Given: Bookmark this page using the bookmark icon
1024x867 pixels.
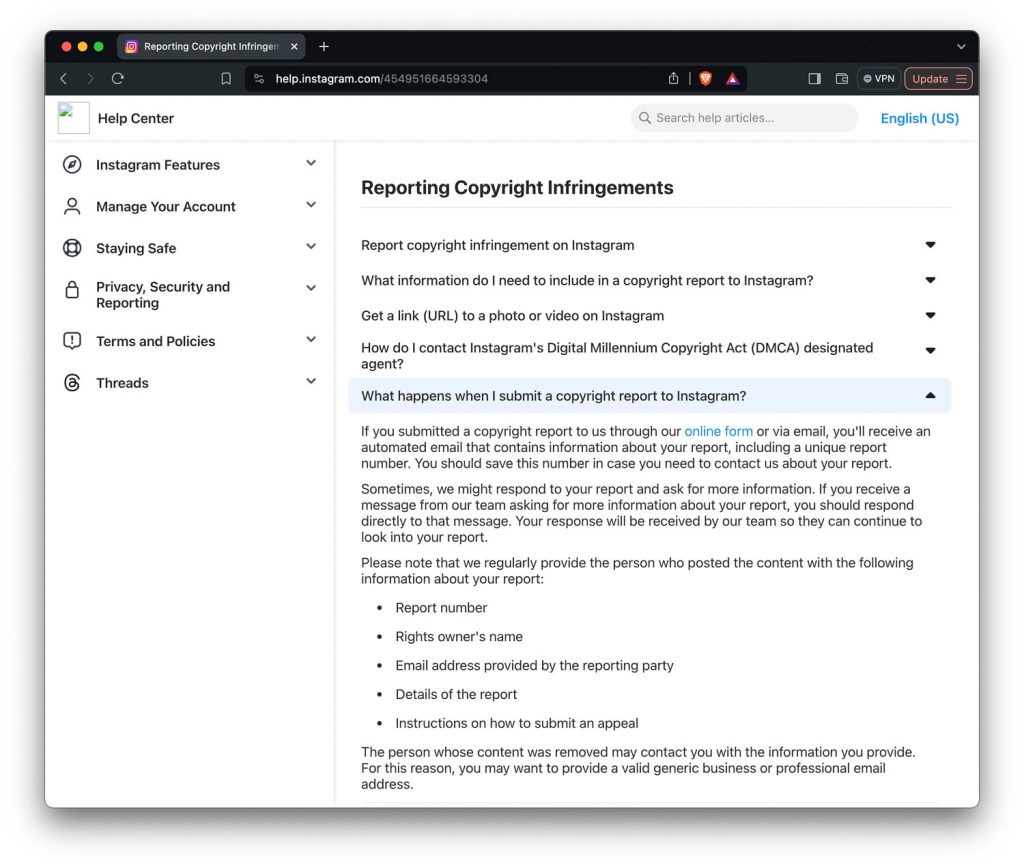Looking at the screenshot, I should pyautogui.click(x=226, y=79).
